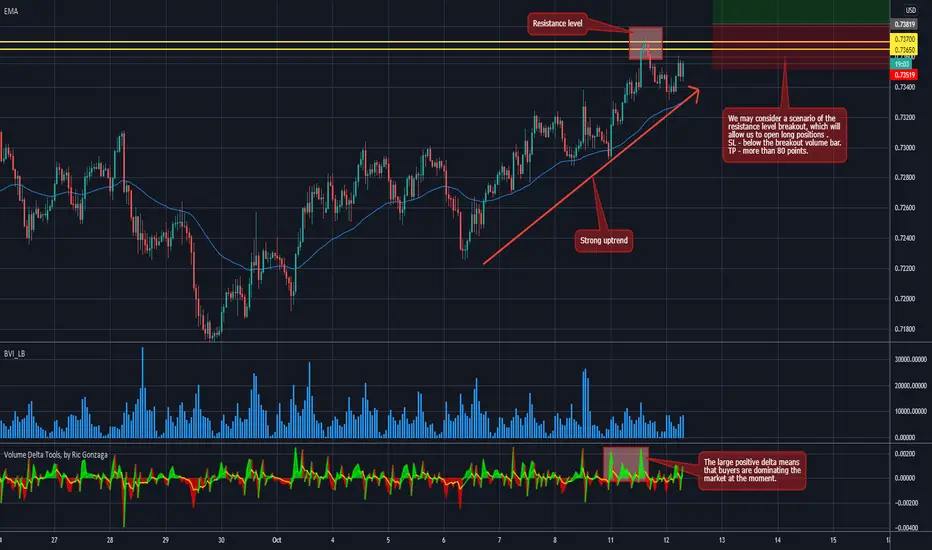The height and width of the screenshot is (550, 932).
Task: Click the 0.72600 price scale value
Action: point(904,208)
